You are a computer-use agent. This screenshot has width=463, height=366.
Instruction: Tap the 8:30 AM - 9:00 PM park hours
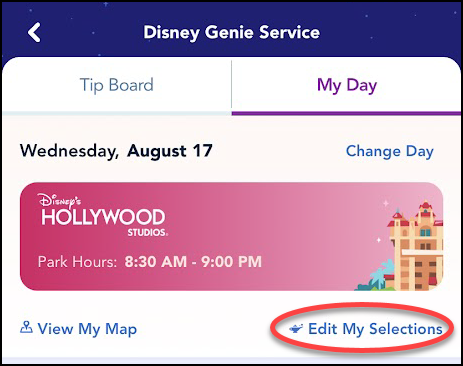coord(193,262)
